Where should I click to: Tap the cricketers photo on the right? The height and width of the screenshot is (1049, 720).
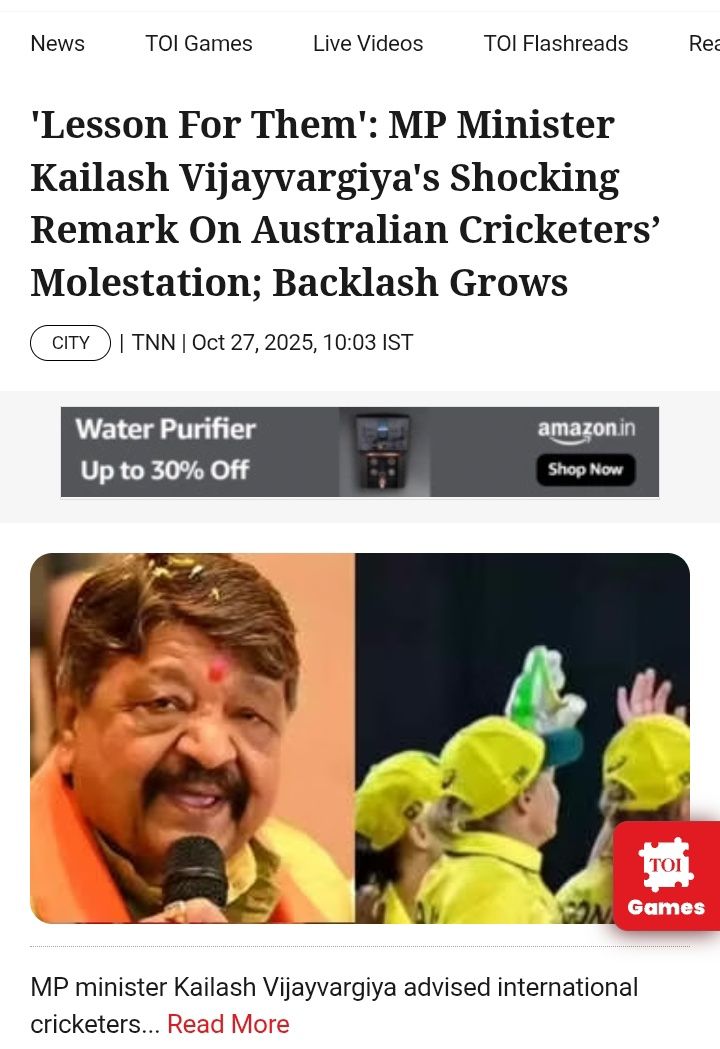[522, 738]
